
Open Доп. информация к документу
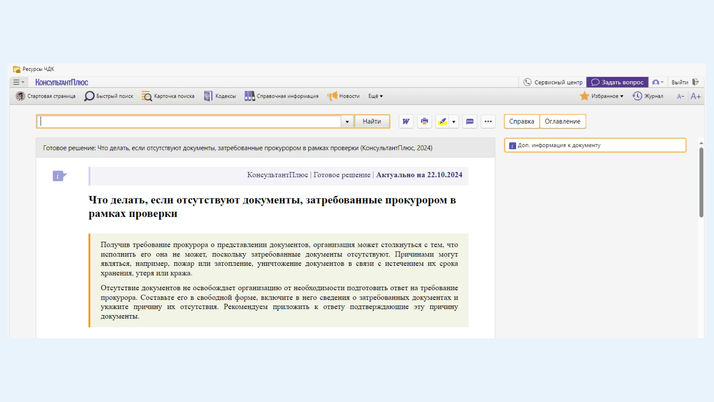tap(595, 145)
